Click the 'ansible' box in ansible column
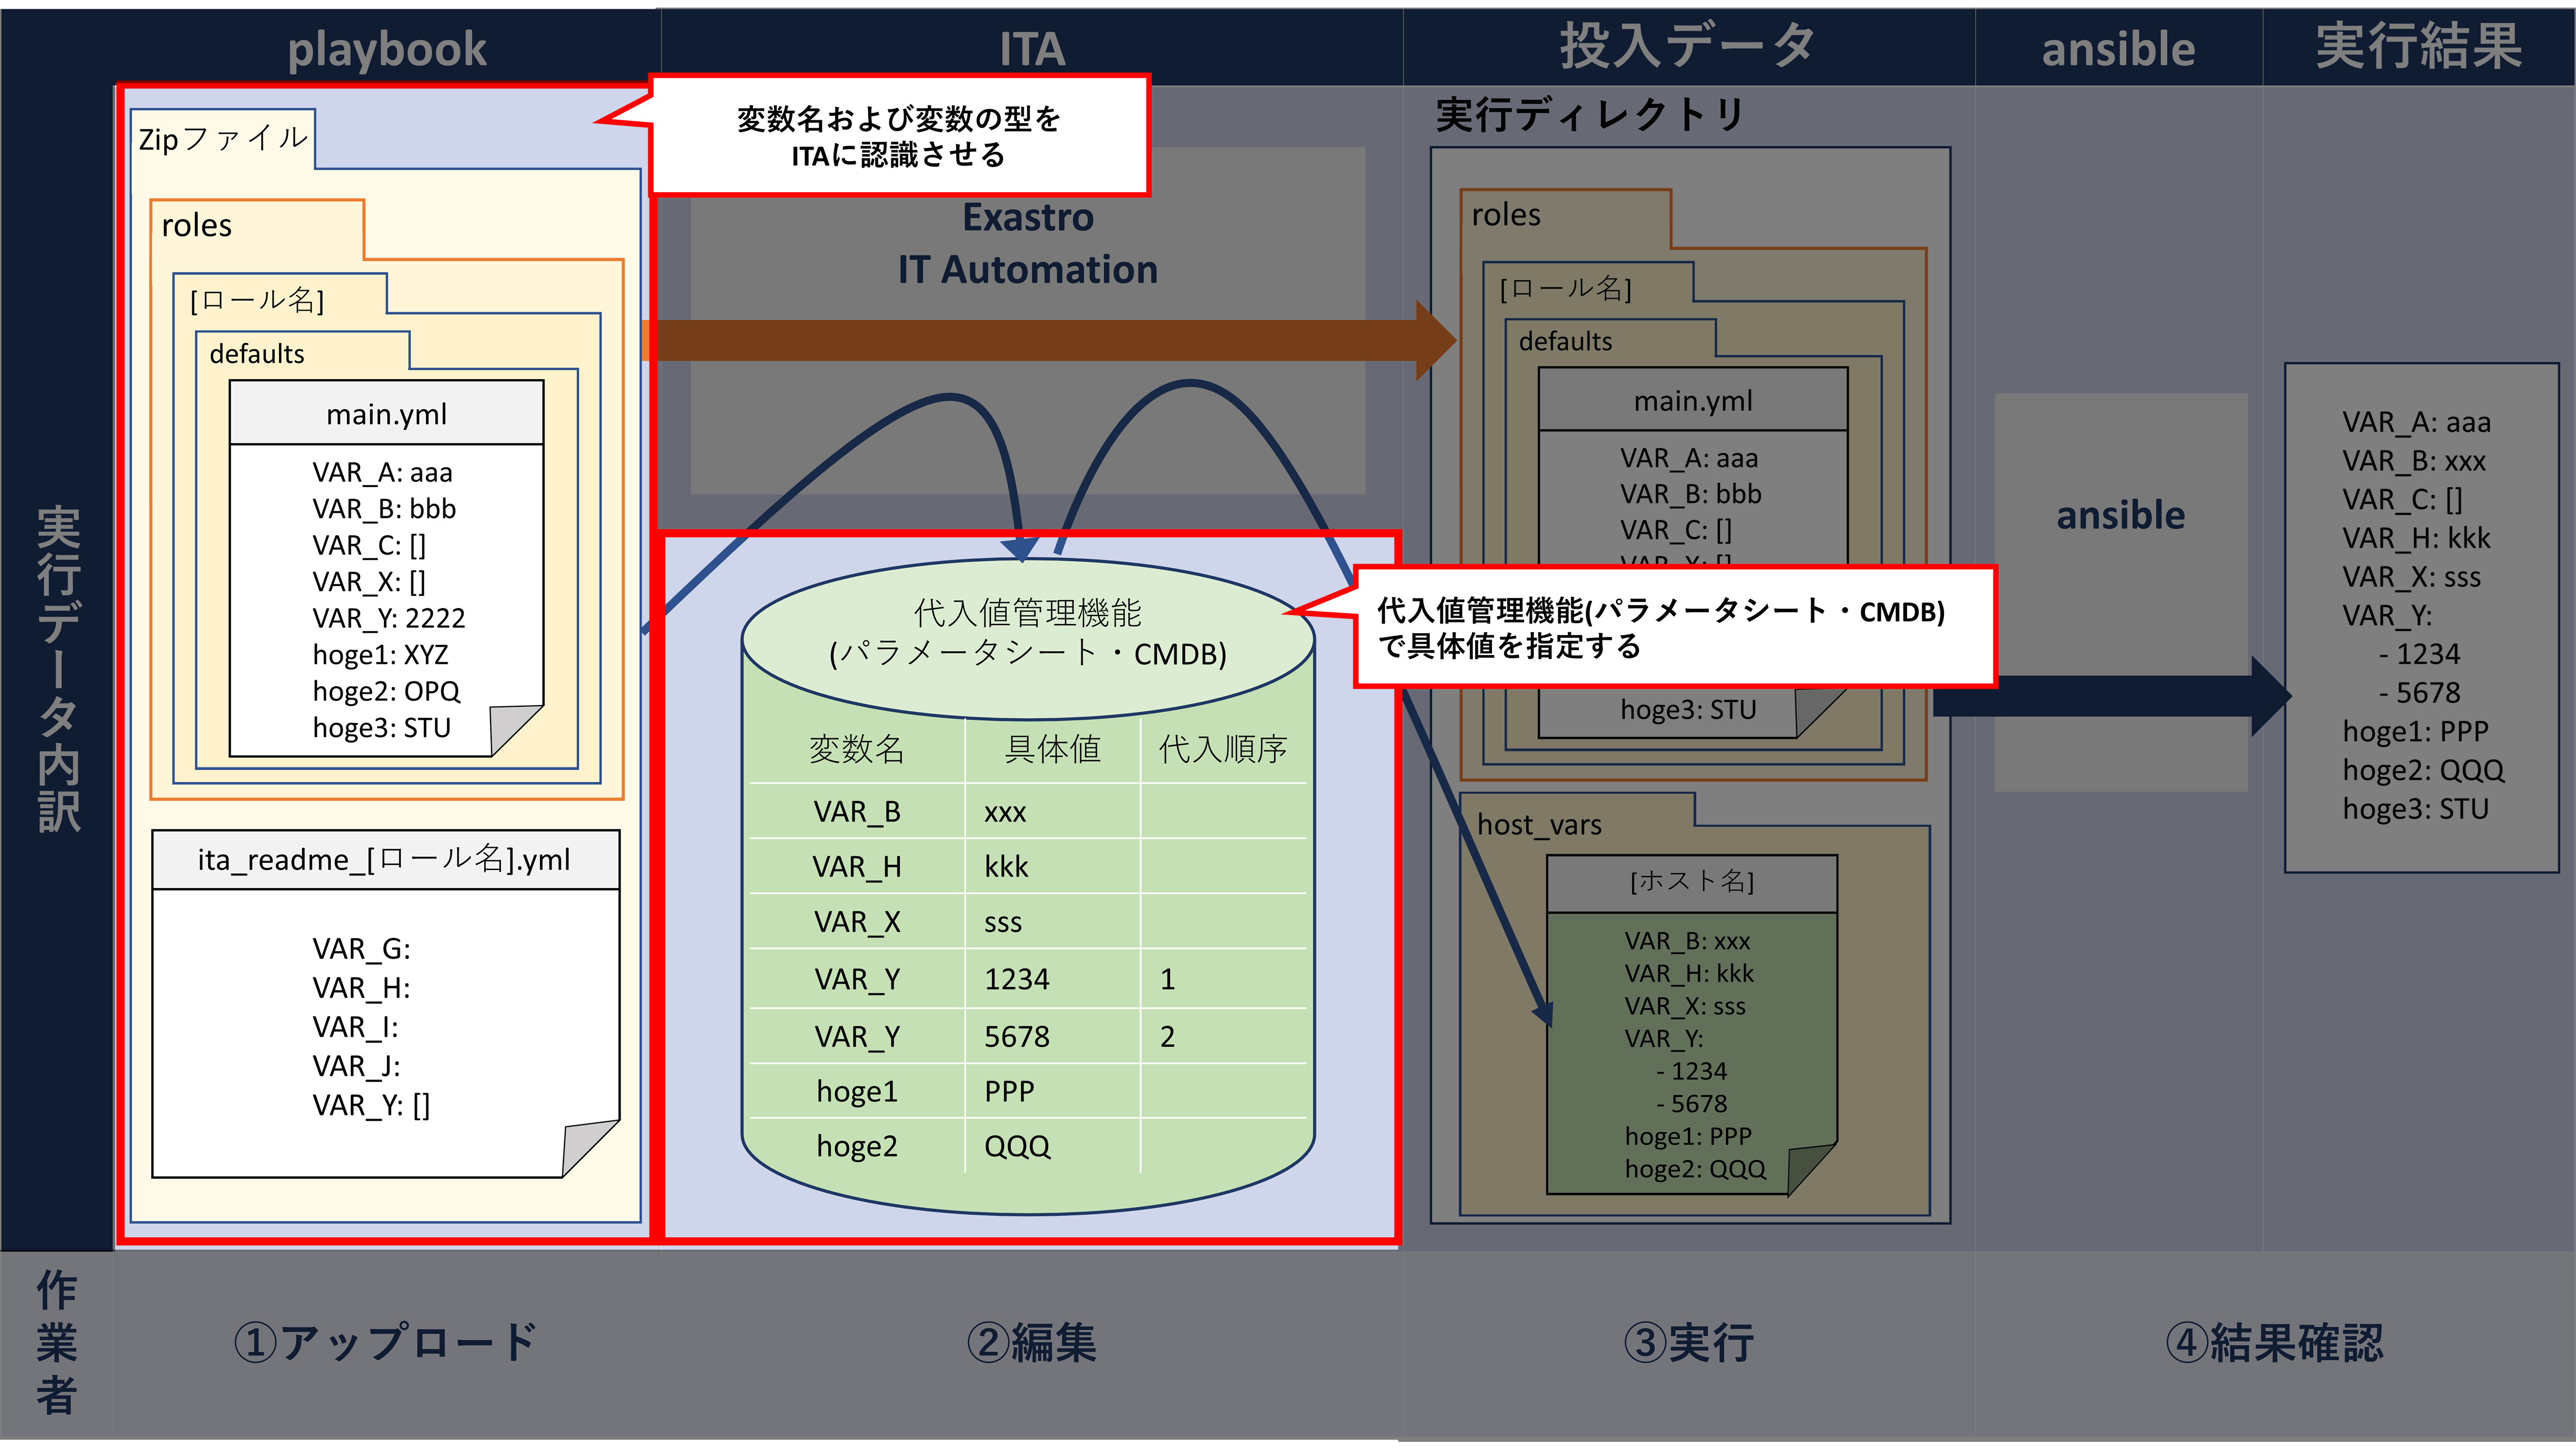Screen dimensions: 2576x1450 point(2120,592)
